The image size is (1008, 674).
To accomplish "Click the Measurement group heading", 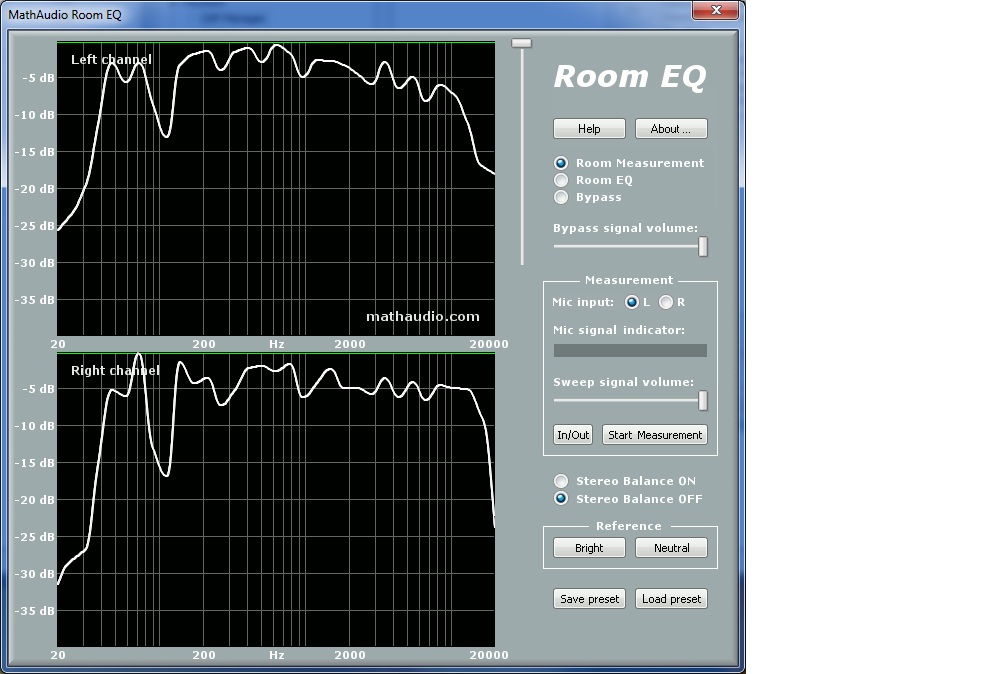I will coord(629,280).
